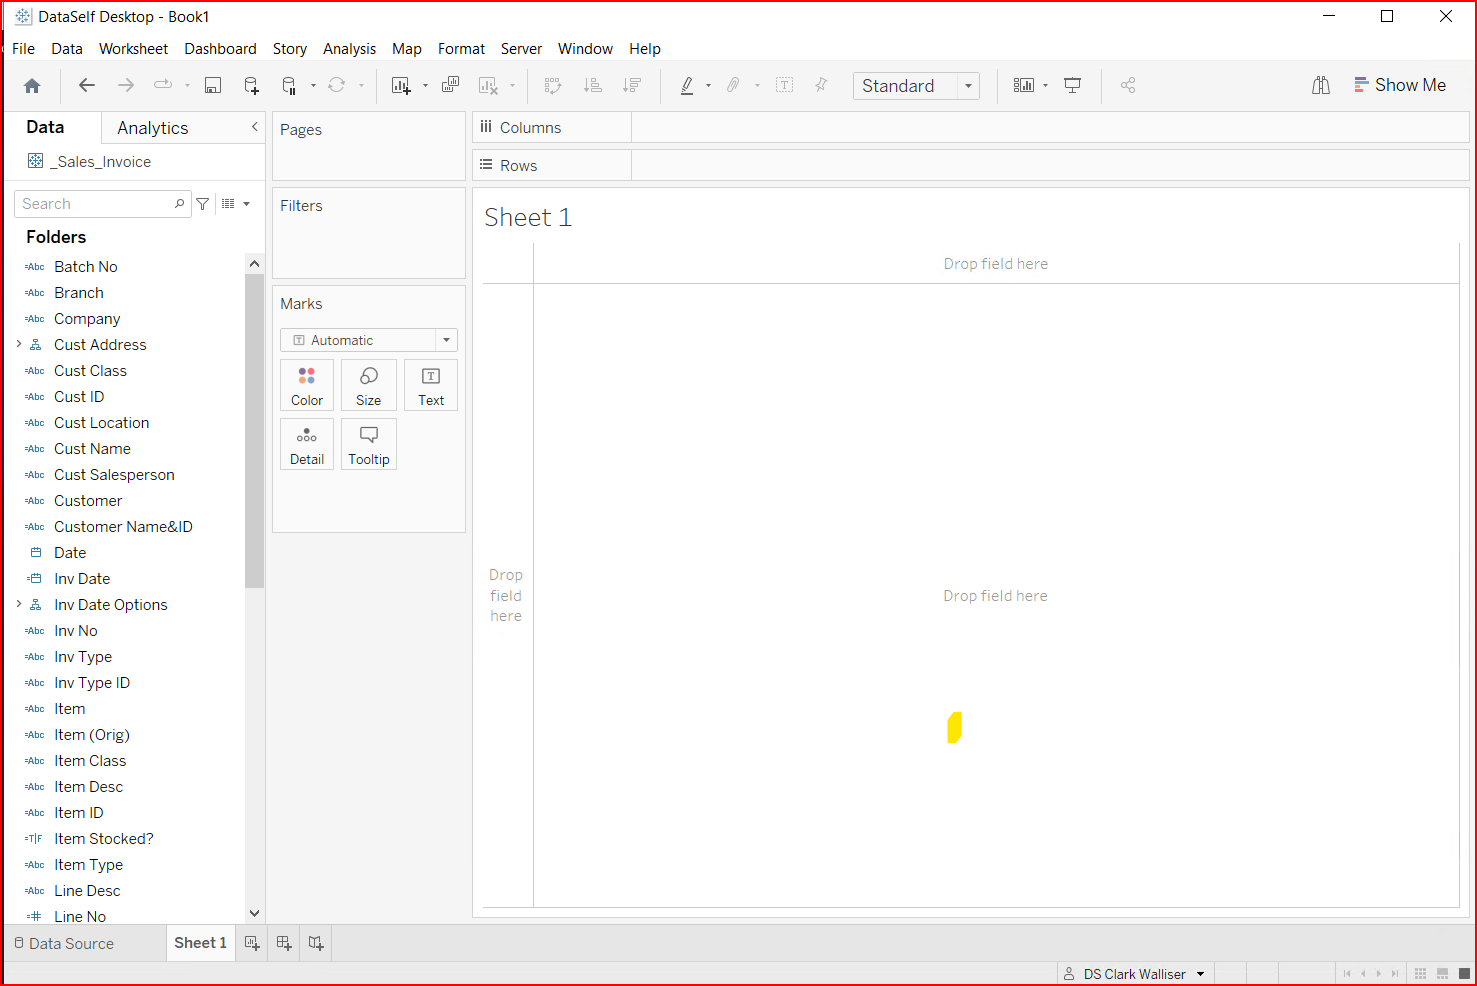Screen dimensions: 1477x986
Task: Expand the Cust Address hierarchy
Action: pos(19,344)
